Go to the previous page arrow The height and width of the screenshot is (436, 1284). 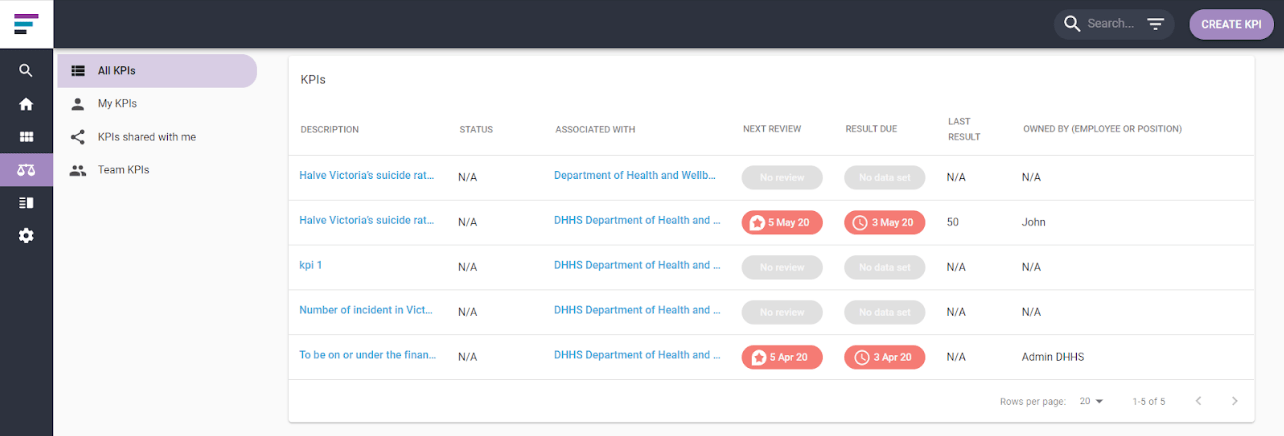(1198, 401)
